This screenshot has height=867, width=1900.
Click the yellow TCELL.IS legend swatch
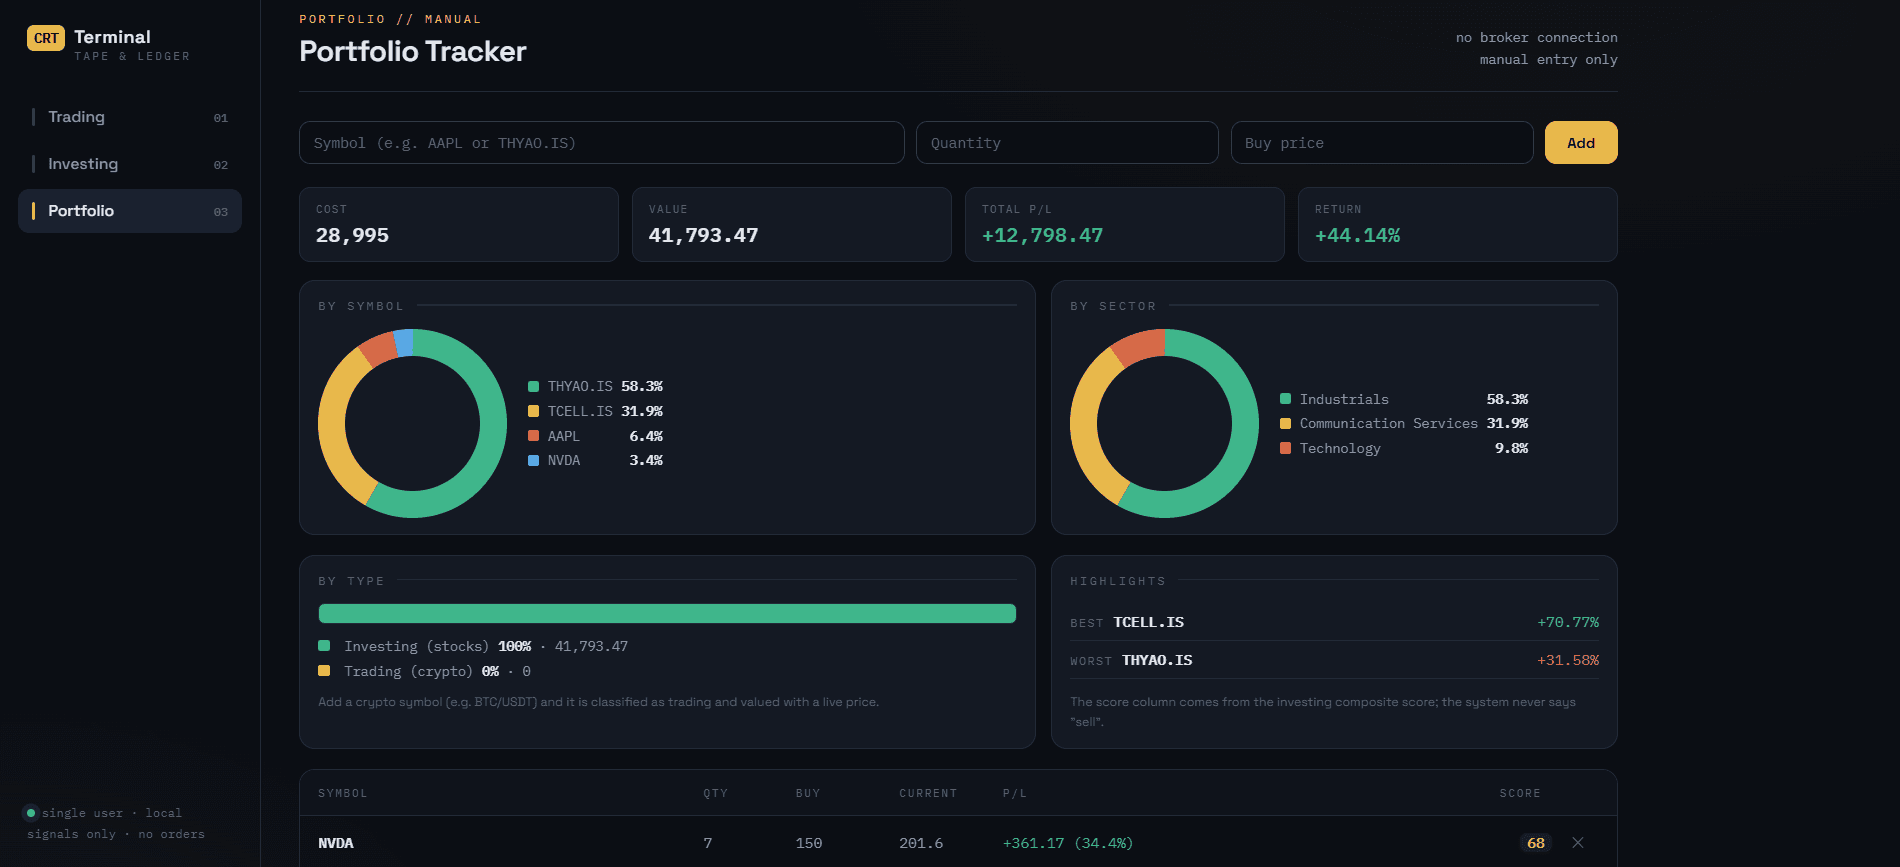533,411
